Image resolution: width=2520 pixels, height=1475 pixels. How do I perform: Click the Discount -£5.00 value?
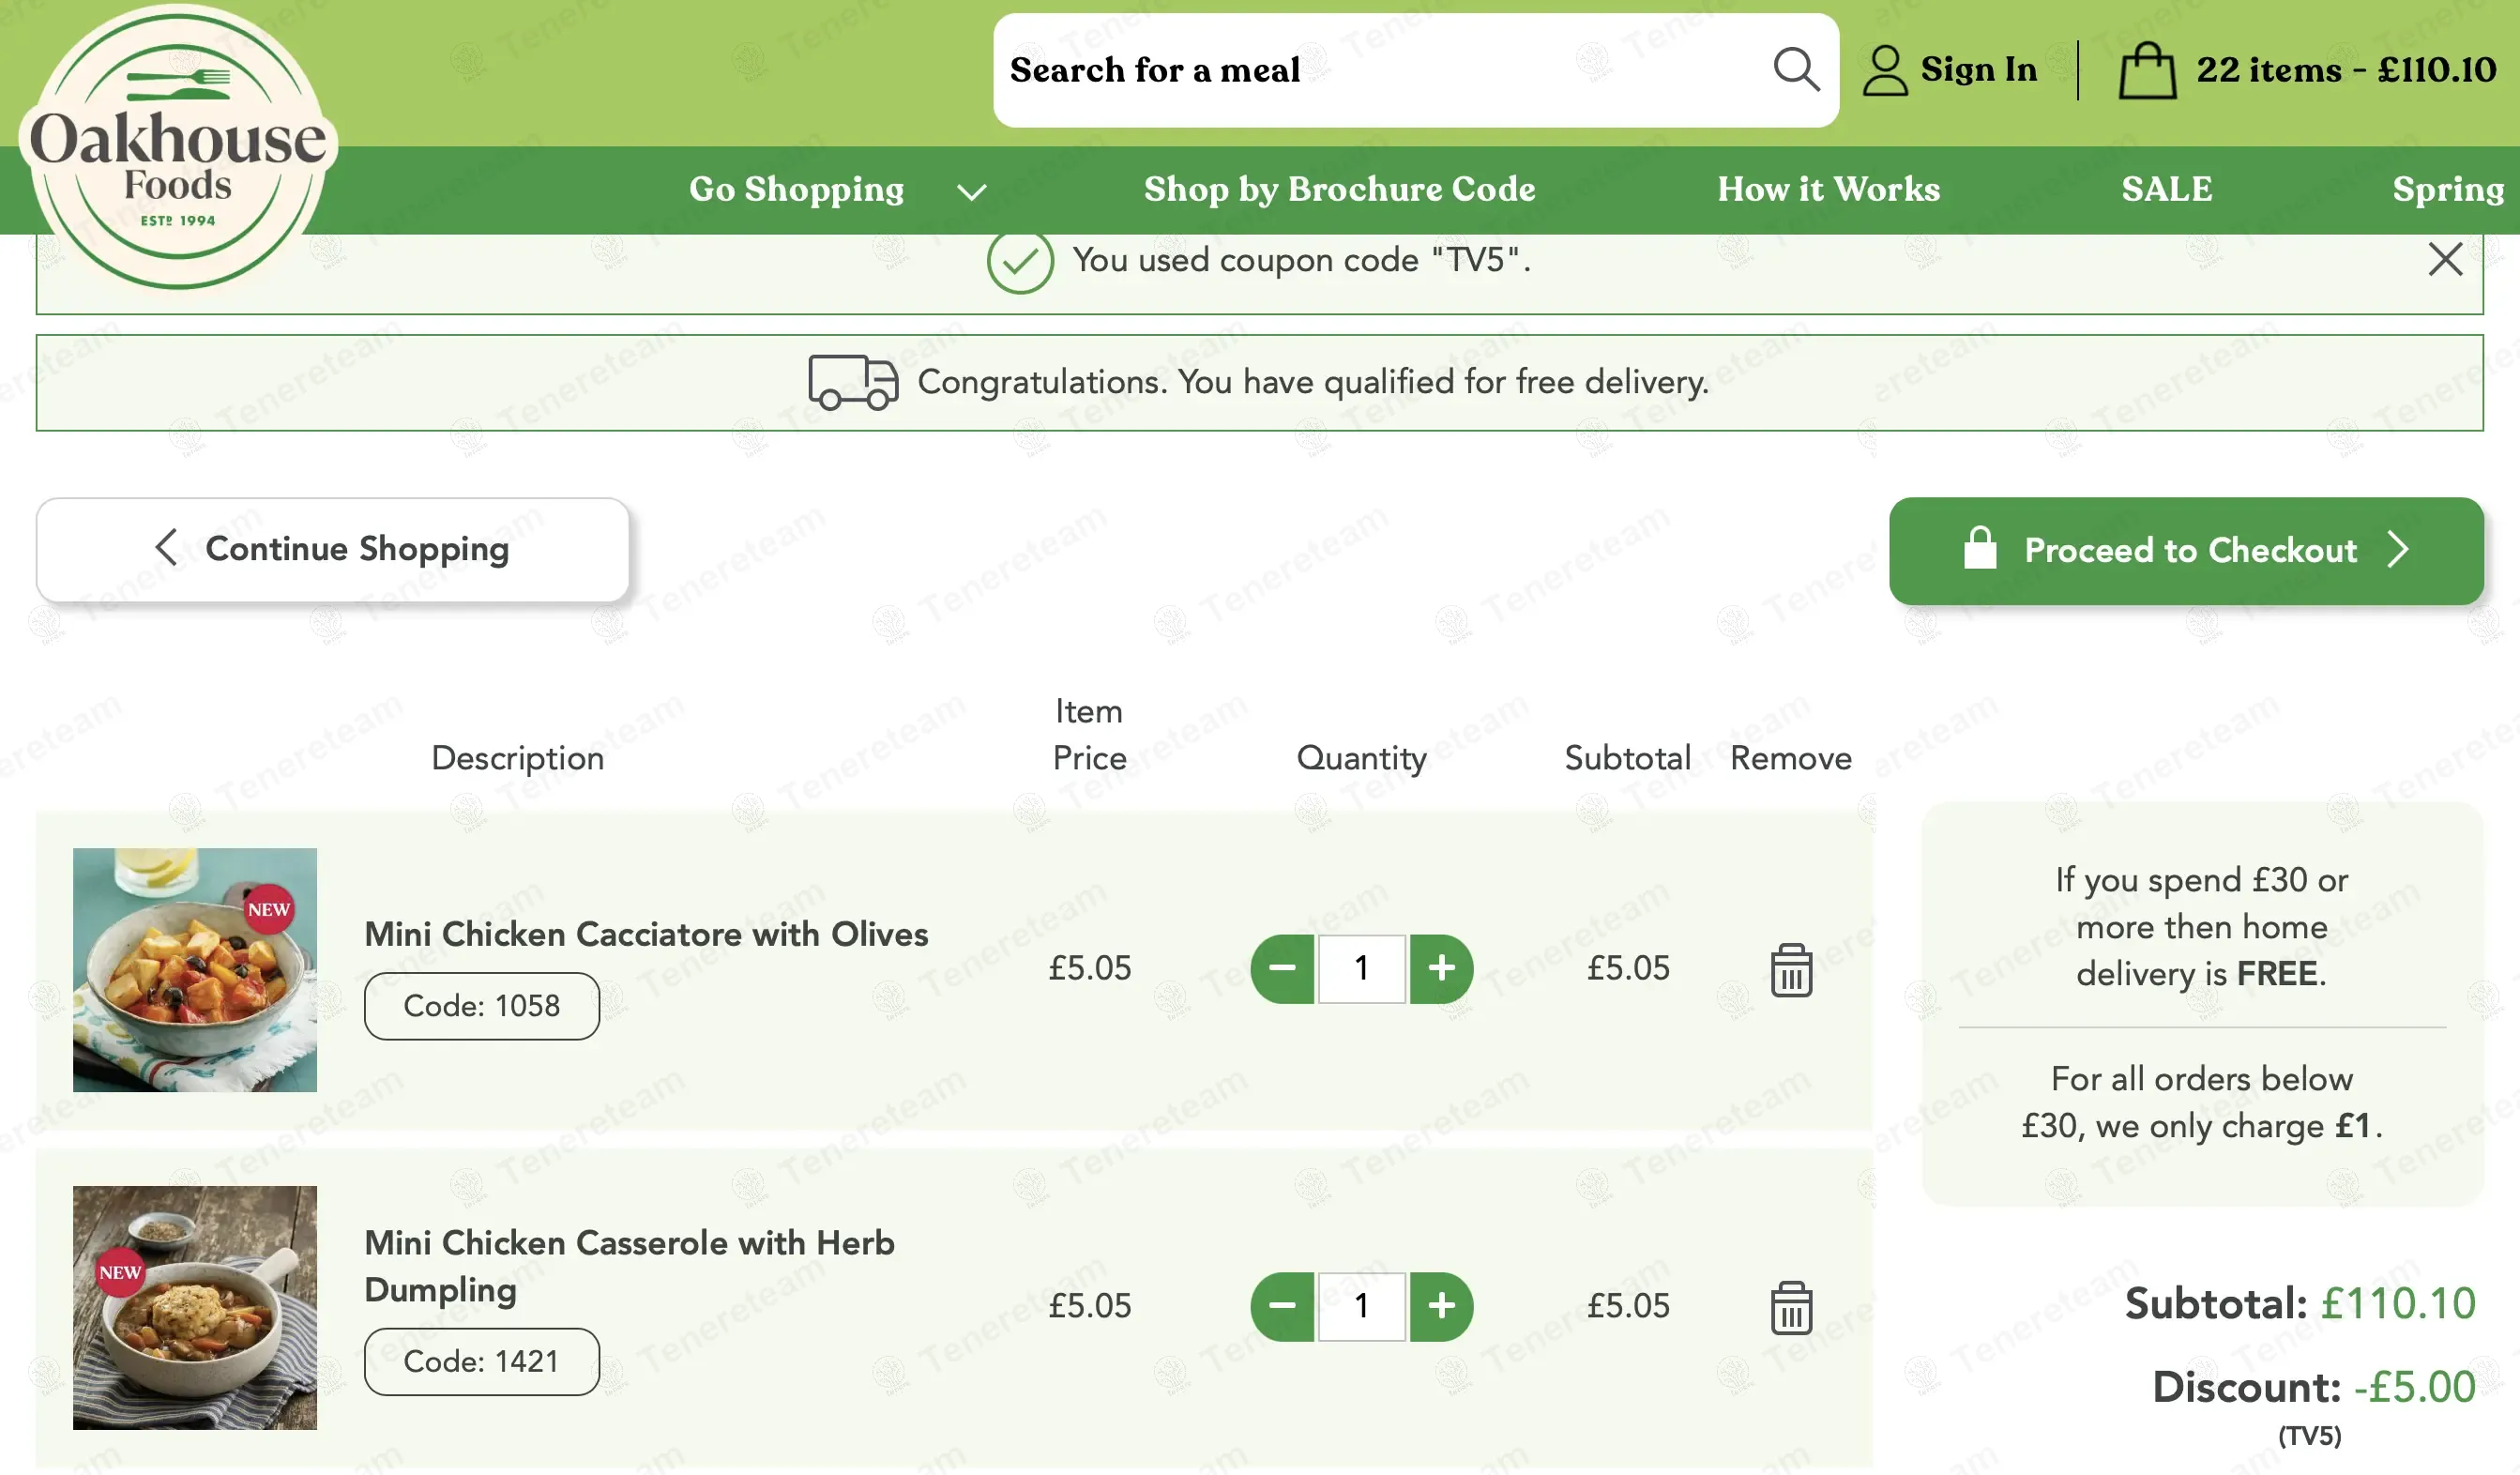2414,1388
